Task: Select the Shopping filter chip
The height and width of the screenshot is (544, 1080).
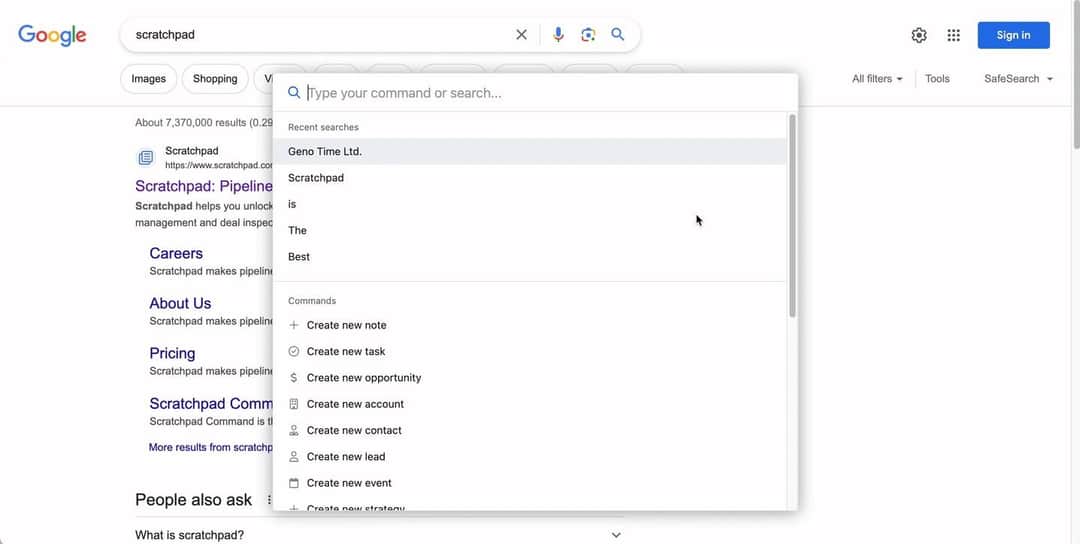Action: coord(215,79)
